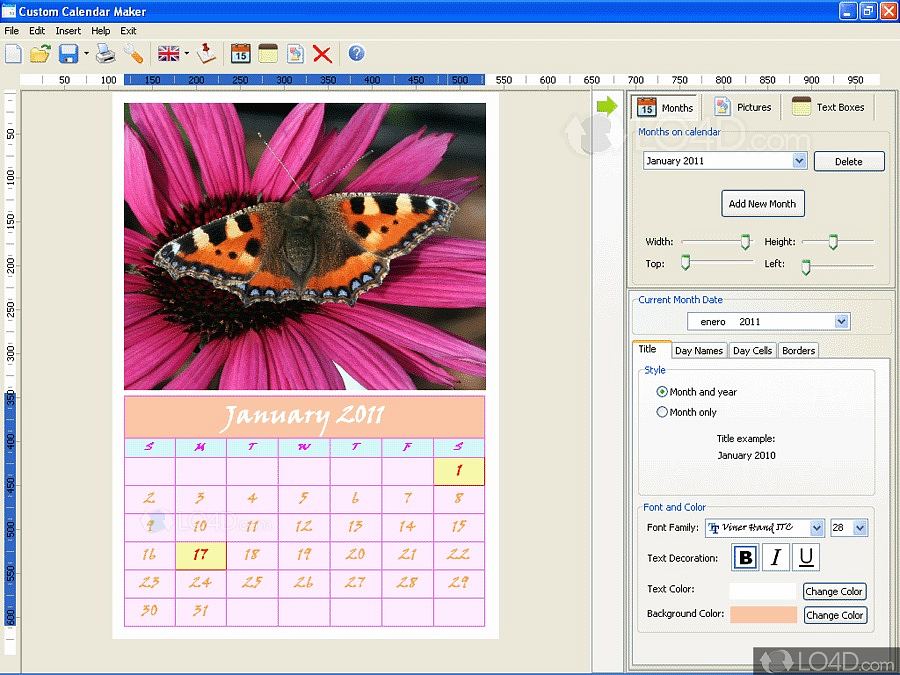Choose the 'Month only' style option
Viewport: 900px width, 675px height.
(662, 412)
